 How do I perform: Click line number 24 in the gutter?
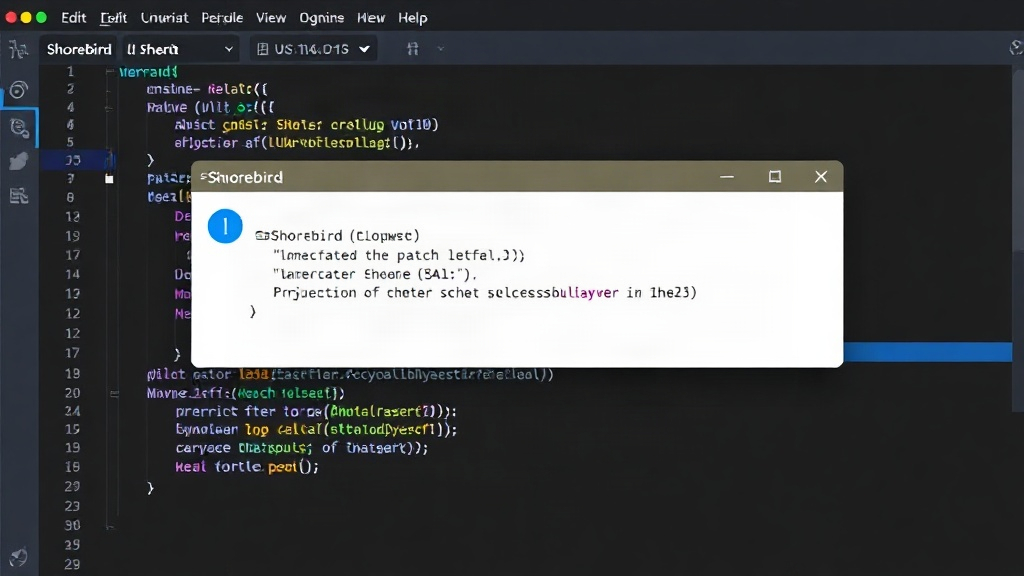tap(72, 411)
